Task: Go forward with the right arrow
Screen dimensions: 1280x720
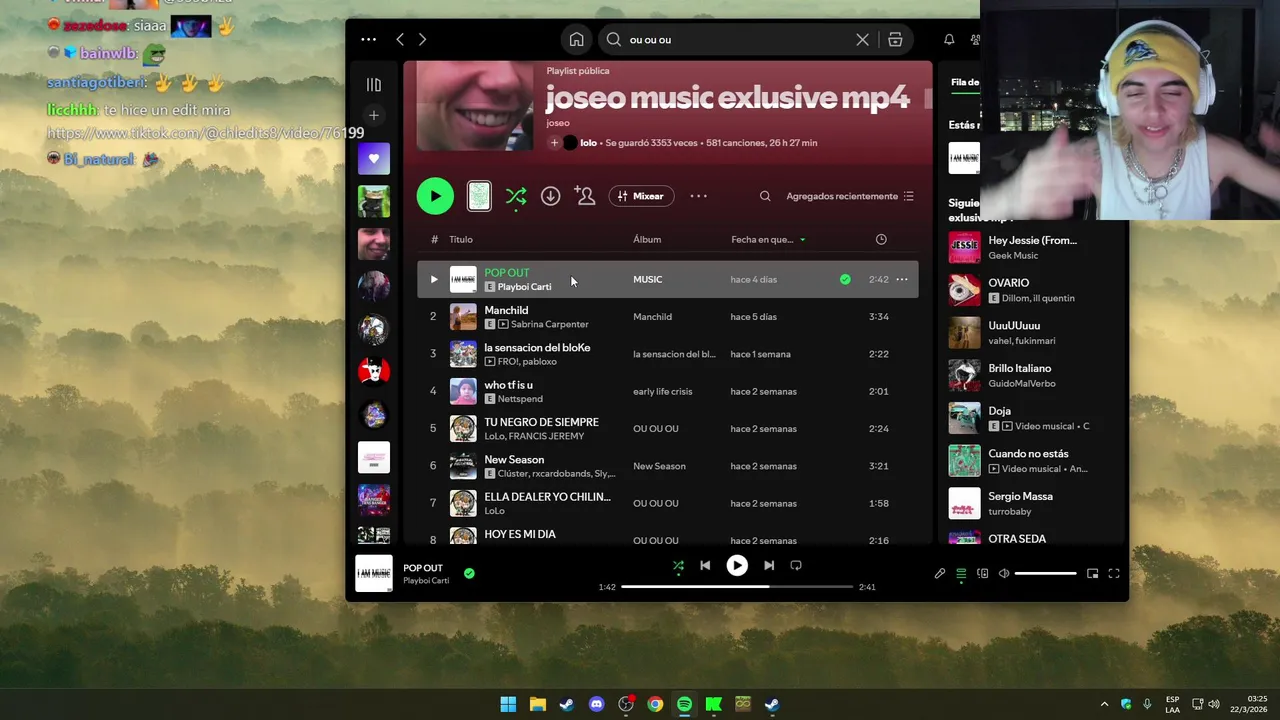Action: (x=422, y=40)
